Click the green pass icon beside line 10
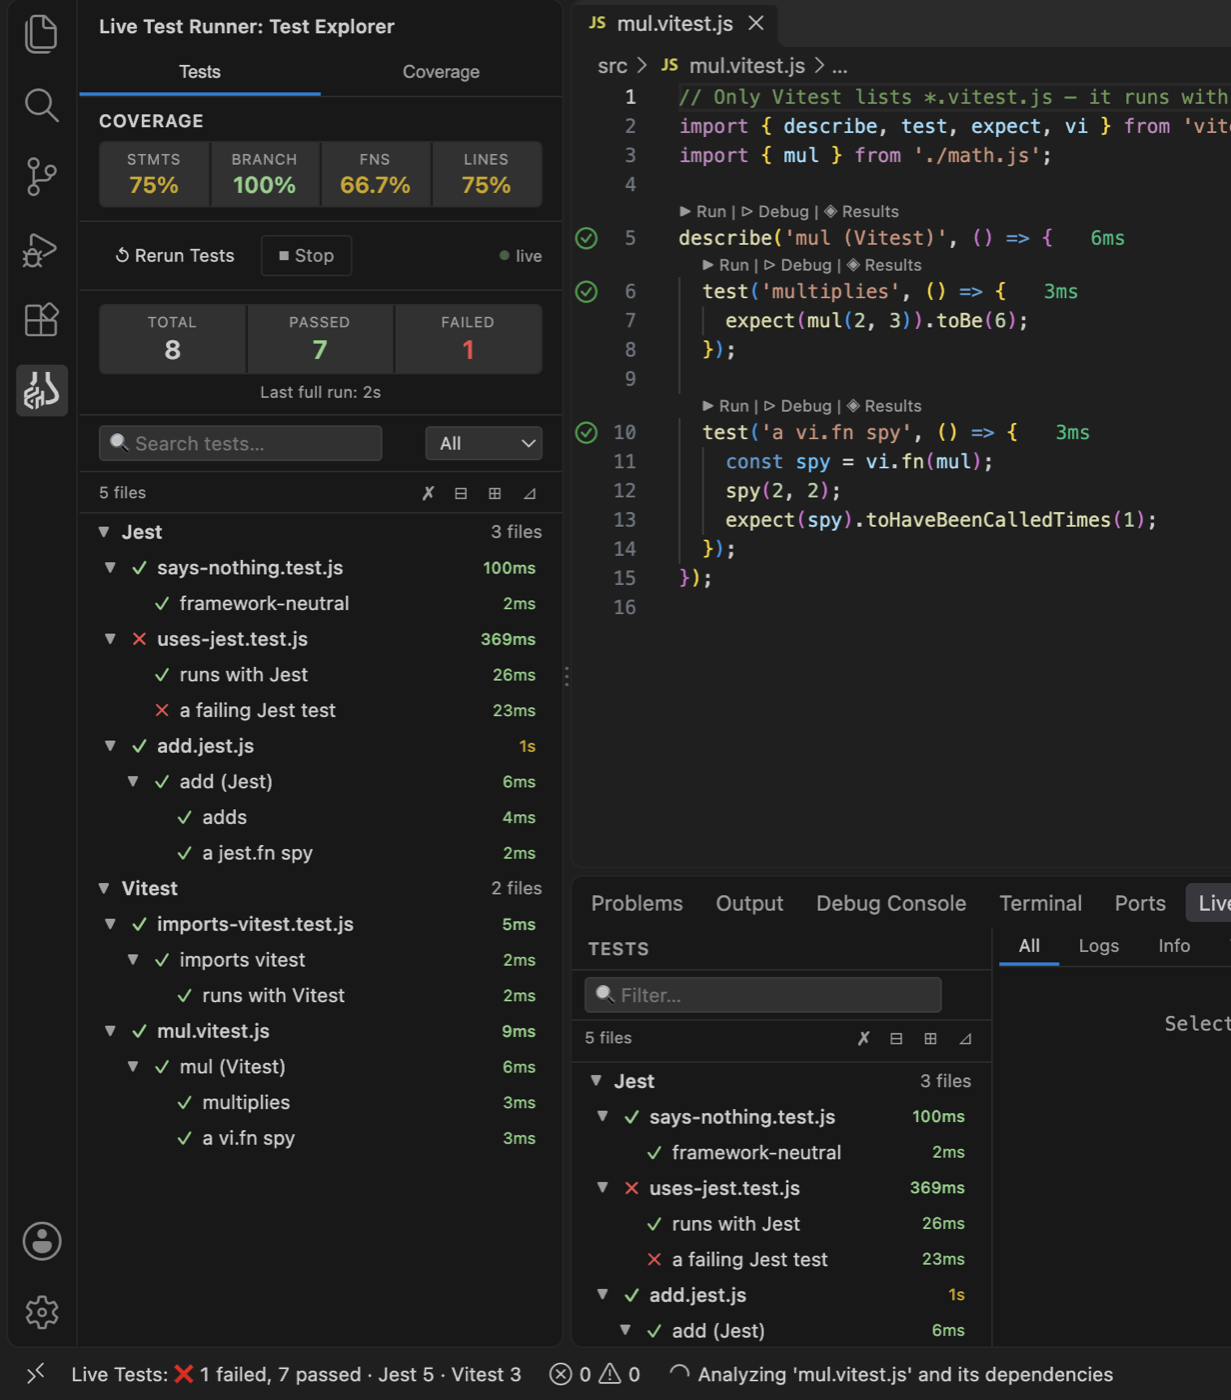1231x1400 pixels. coord(587,432)
